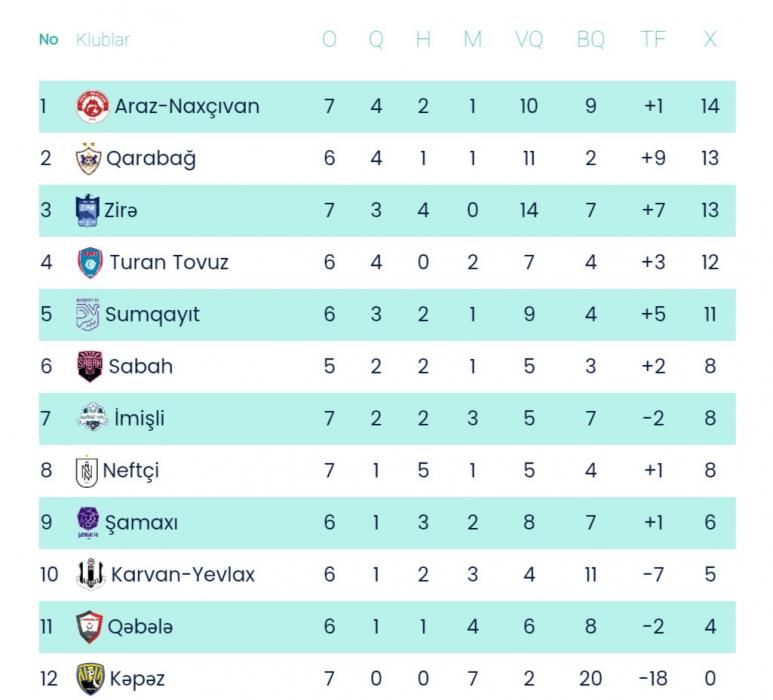Click the Neftçi club badge
The height and width of the screenshot is (700, 773).
point(88,470)
